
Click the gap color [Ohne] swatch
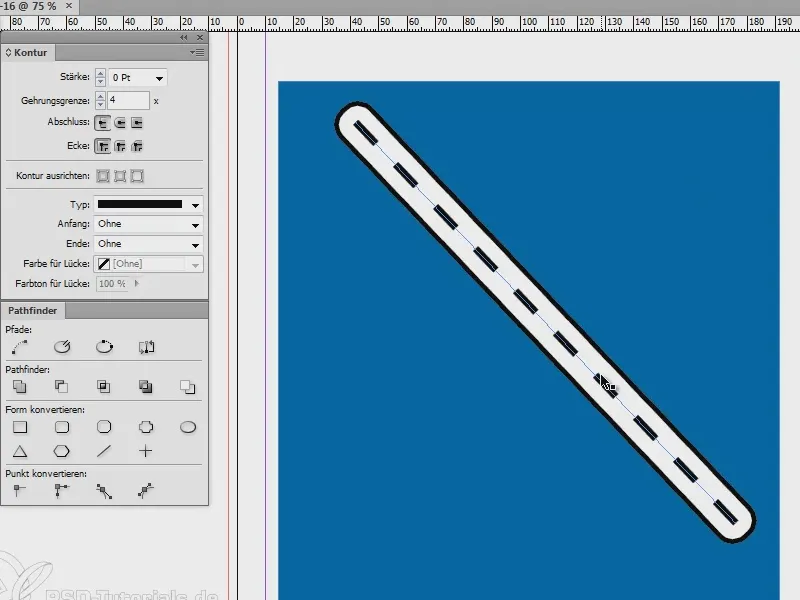tap(104, 264)
